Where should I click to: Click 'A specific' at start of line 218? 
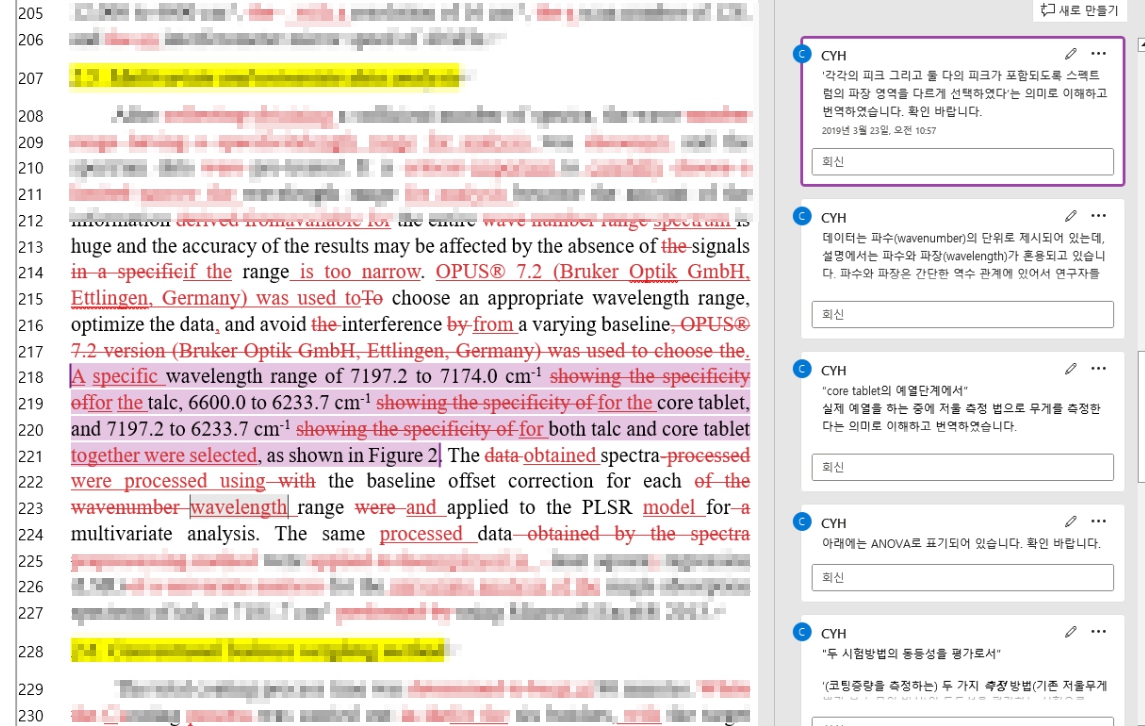(x=114, y=376)
